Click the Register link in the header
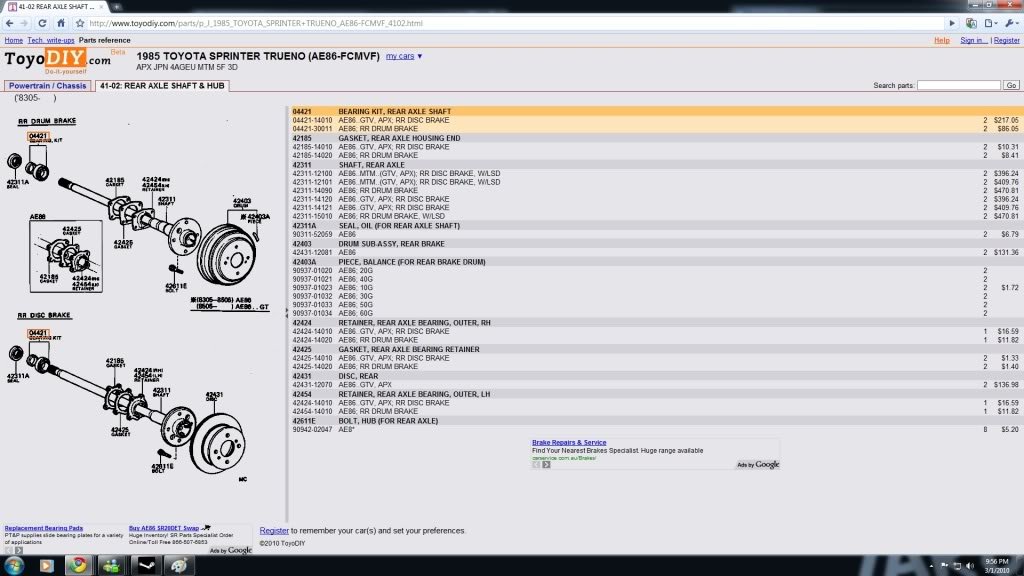This screenshot has height=576, width=1024. (x=1006, y=40)
